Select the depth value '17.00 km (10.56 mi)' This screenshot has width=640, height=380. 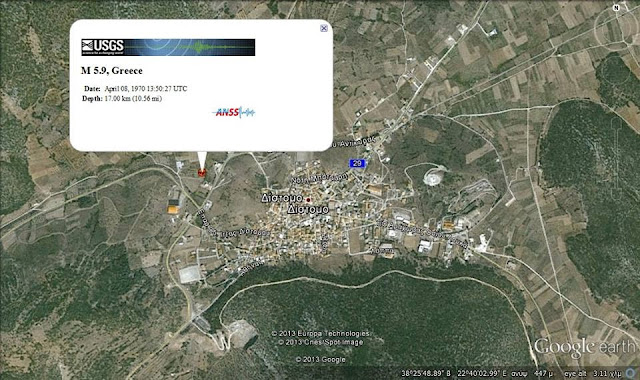click(133, 98)
